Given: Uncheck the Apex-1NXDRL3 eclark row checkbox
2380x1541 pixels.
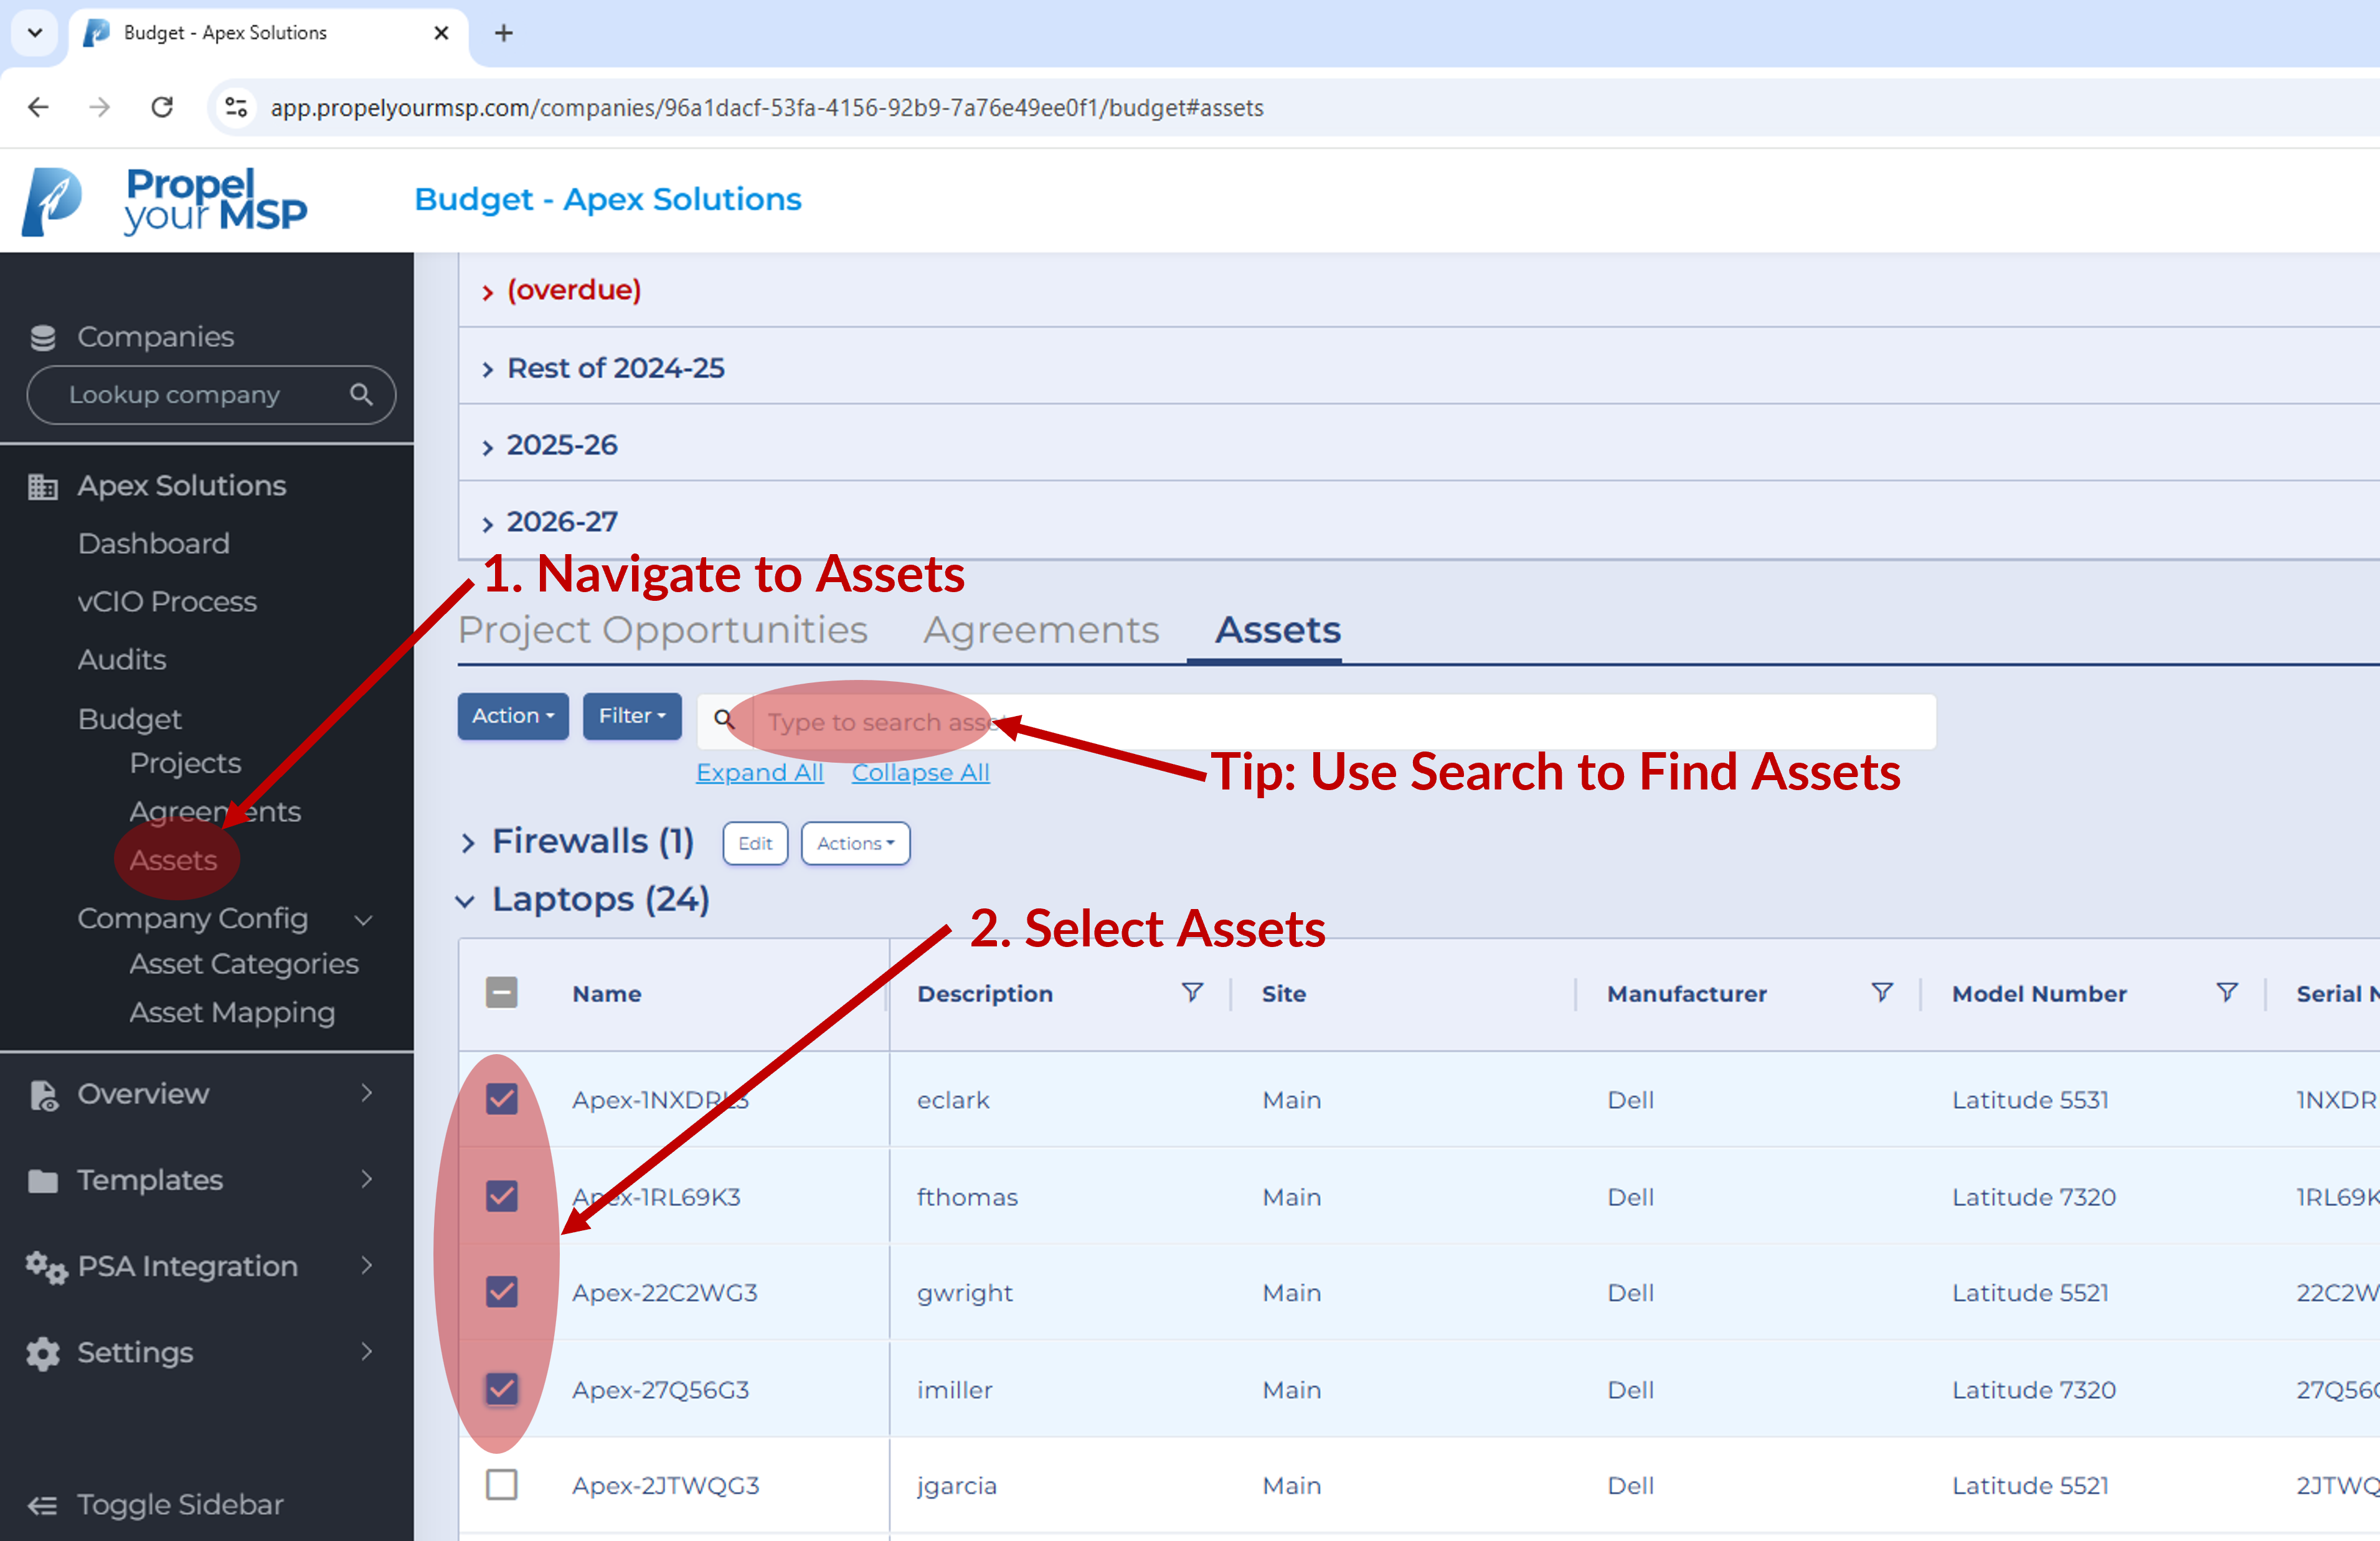Looking at the screenshot, I should tap(501, 1099).
